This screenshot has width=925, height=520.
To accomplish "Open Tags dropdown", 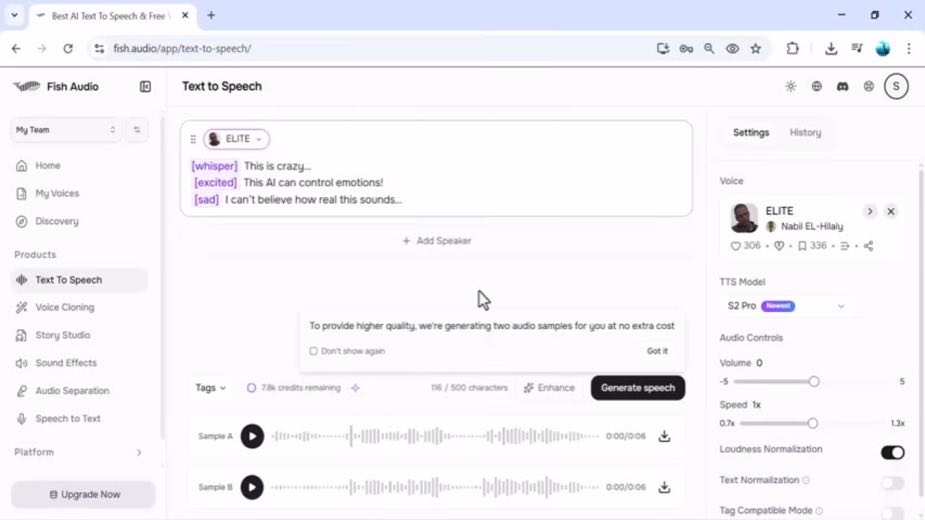I will tap(211, 388).
